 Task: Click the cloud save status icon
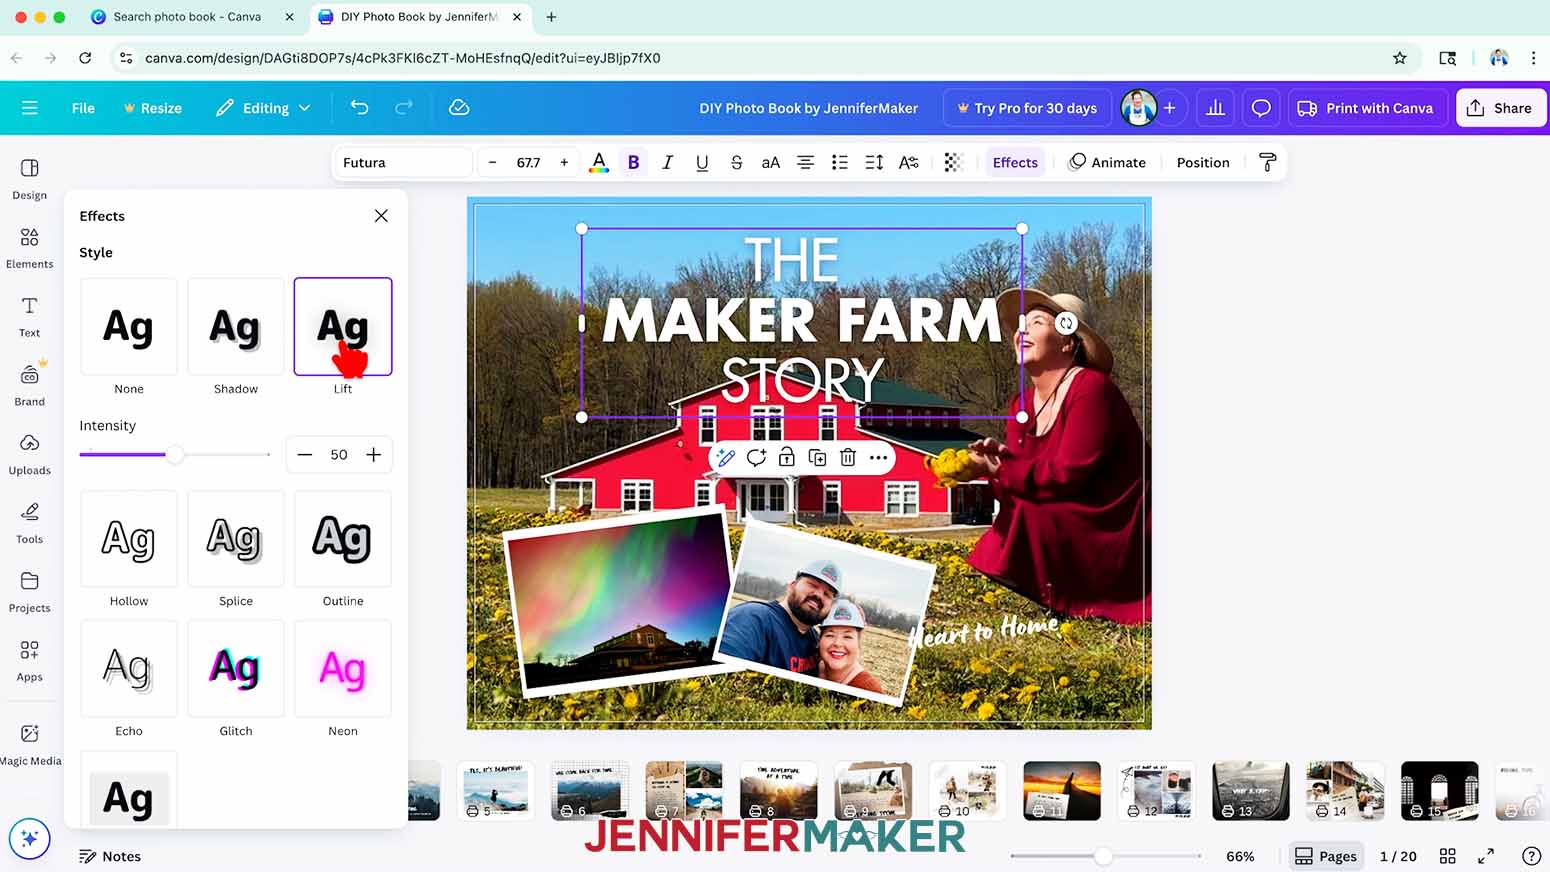459,108
